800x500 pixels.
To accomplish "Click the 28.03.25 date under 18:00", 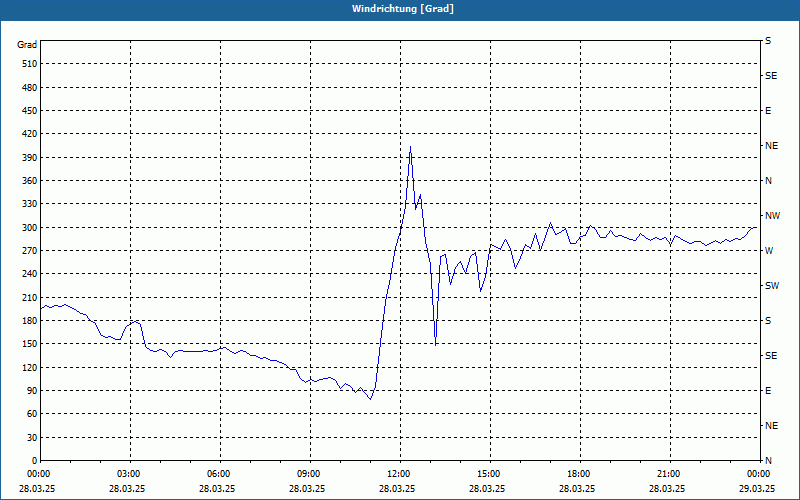I will pos(577,489).
